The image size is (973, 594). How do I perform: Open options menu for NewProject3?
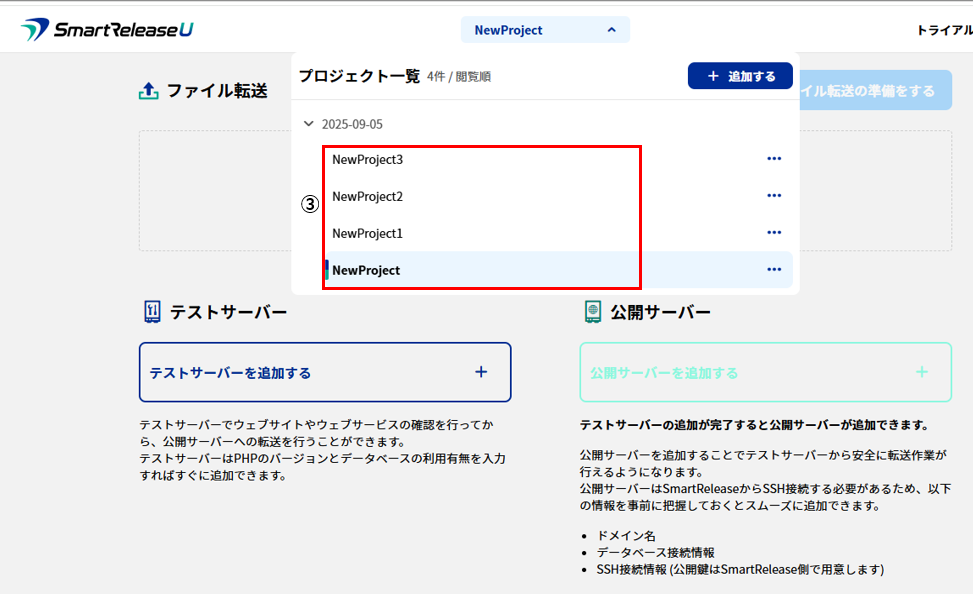click(x=773, y=159)
